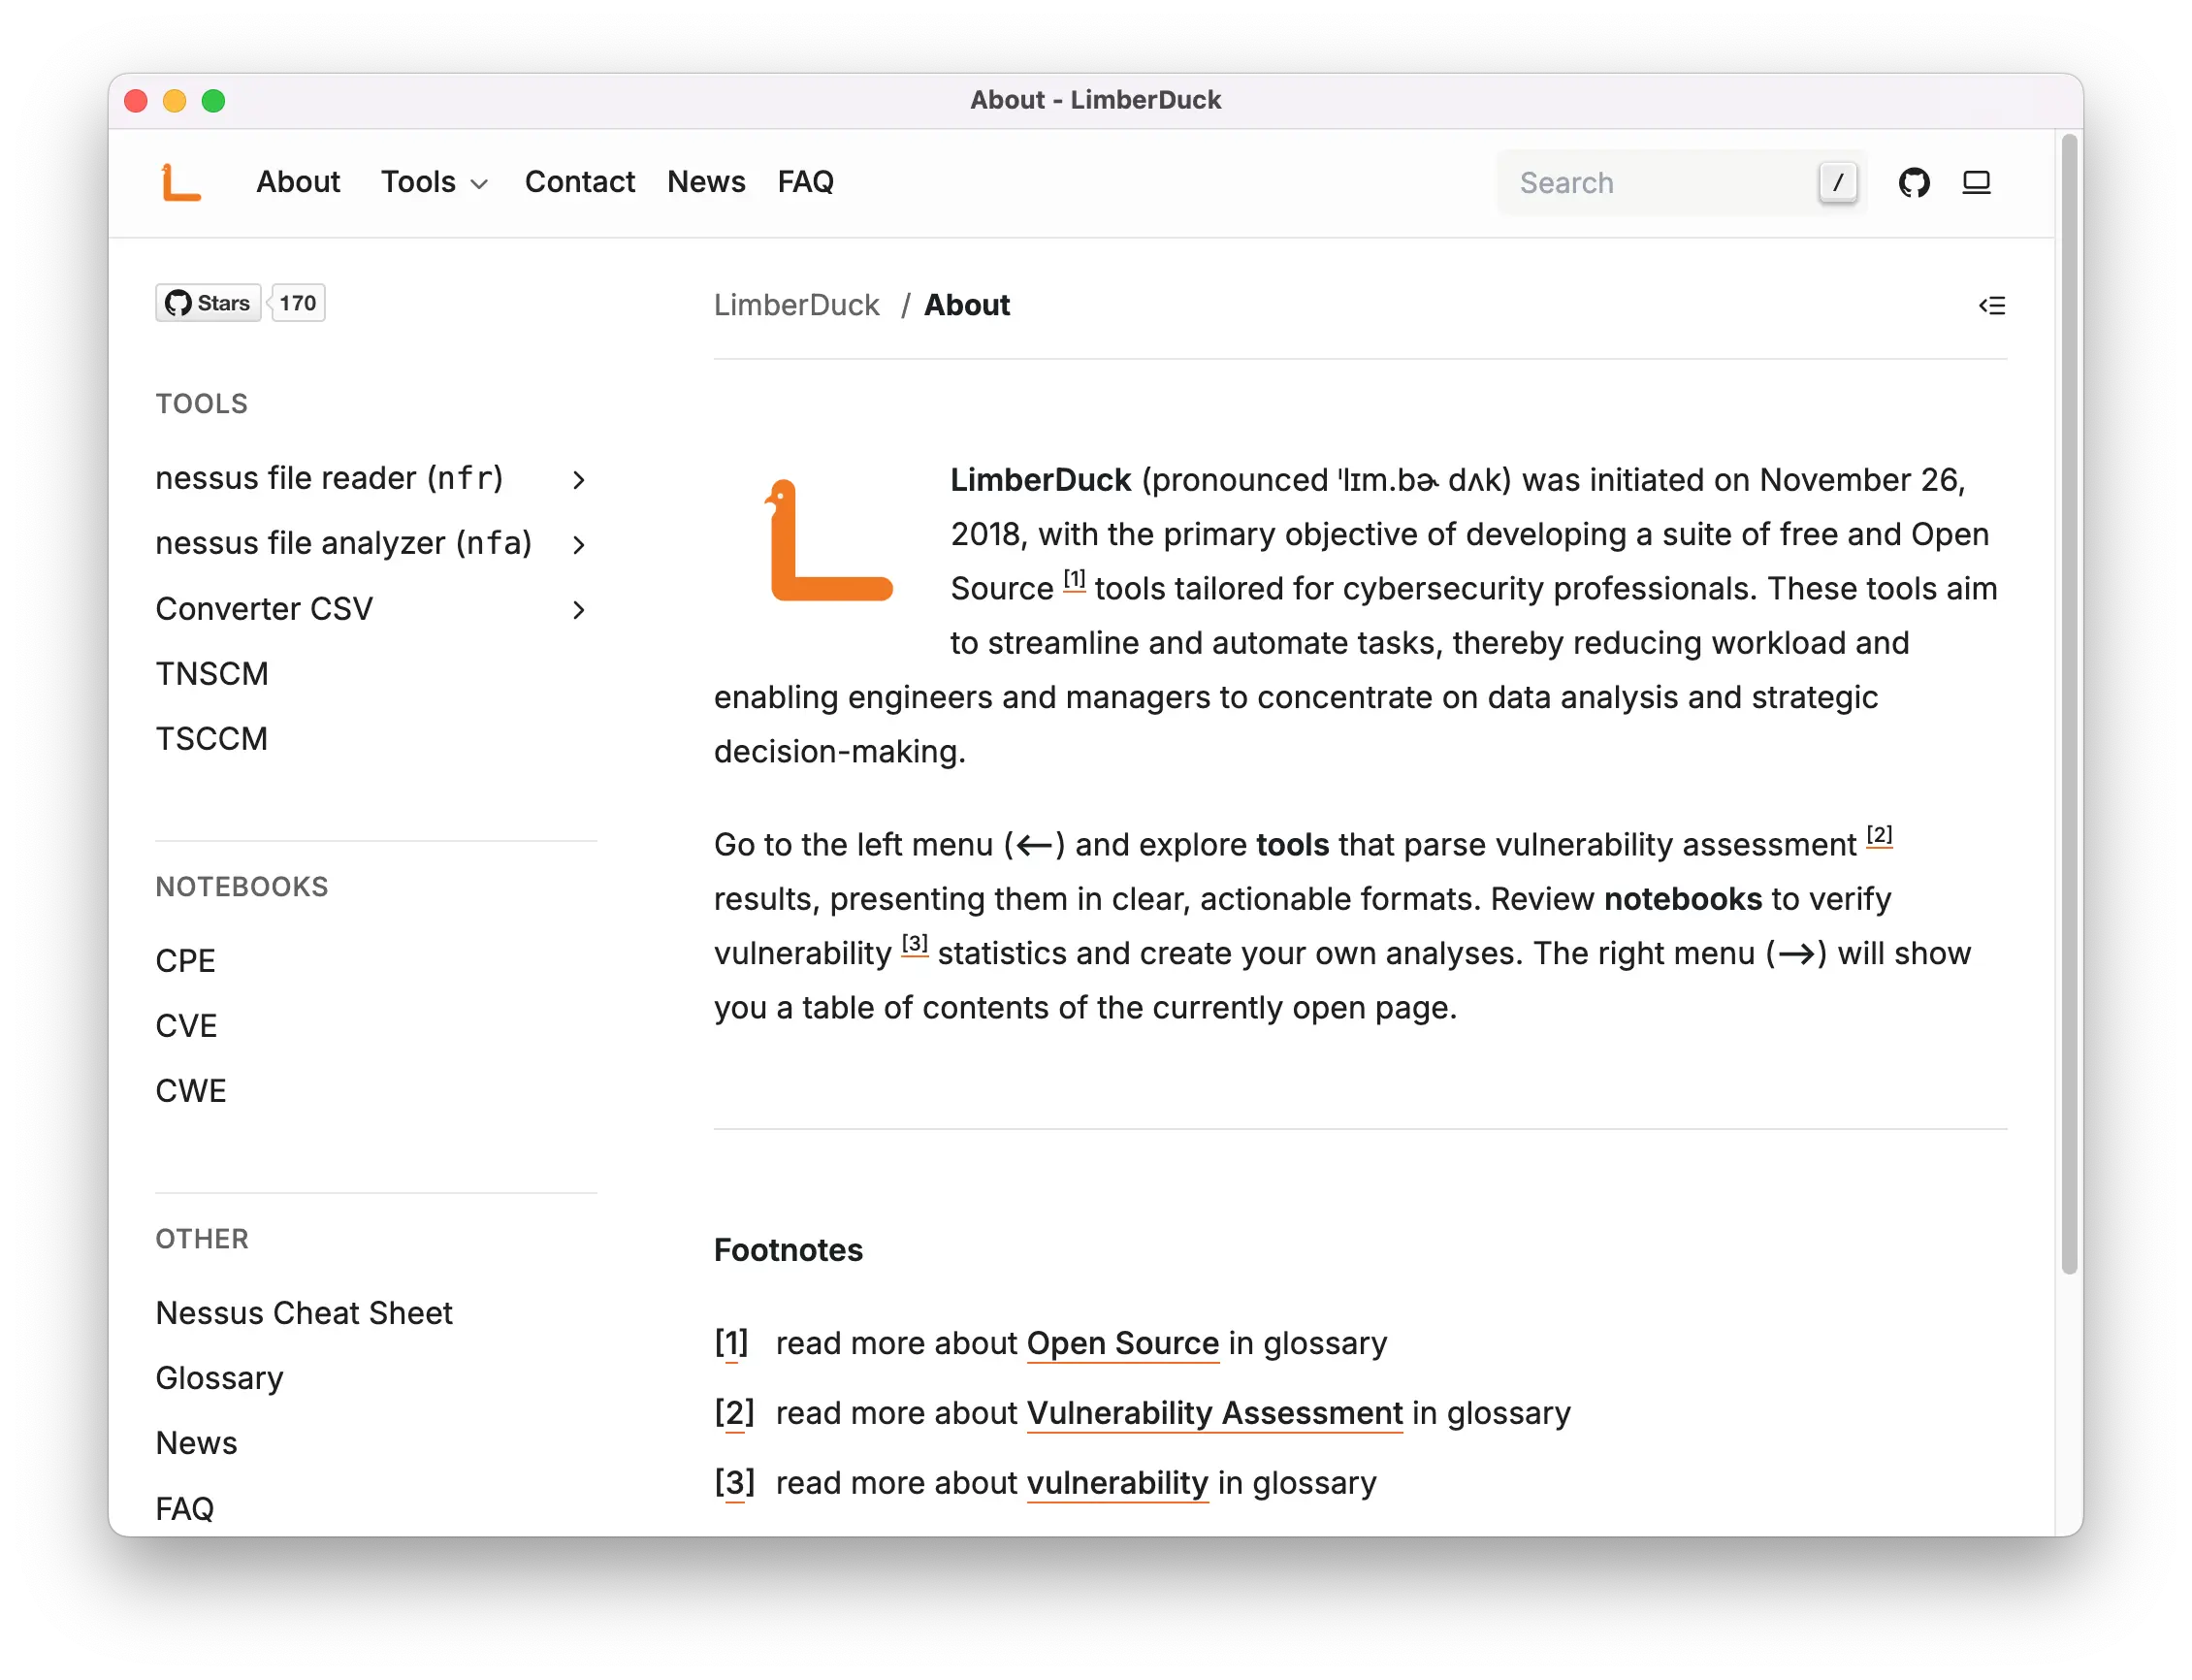Go to Contact page in navbar
This screenshot has height=1680, width=2192.
pyautogui.click(x=580, y=182)
